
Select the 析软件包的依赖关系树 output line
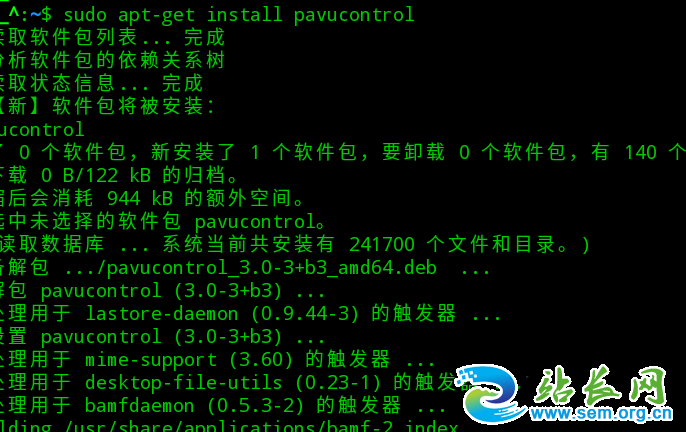112,60
